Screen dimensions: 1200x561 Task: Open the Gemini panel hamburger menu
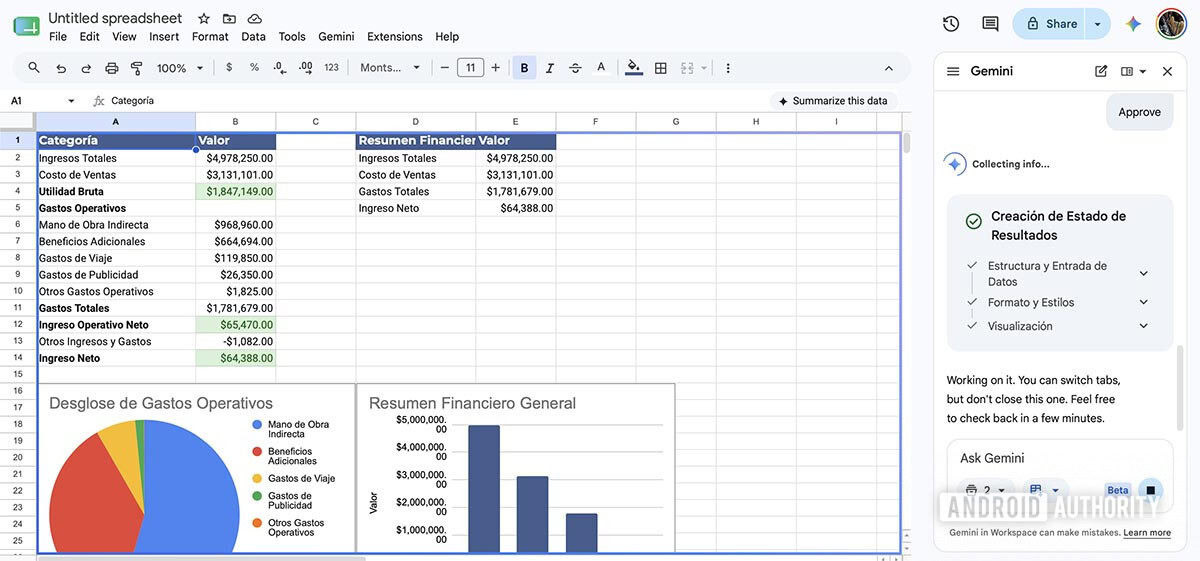pyautogui.click(x=953, y=72)
